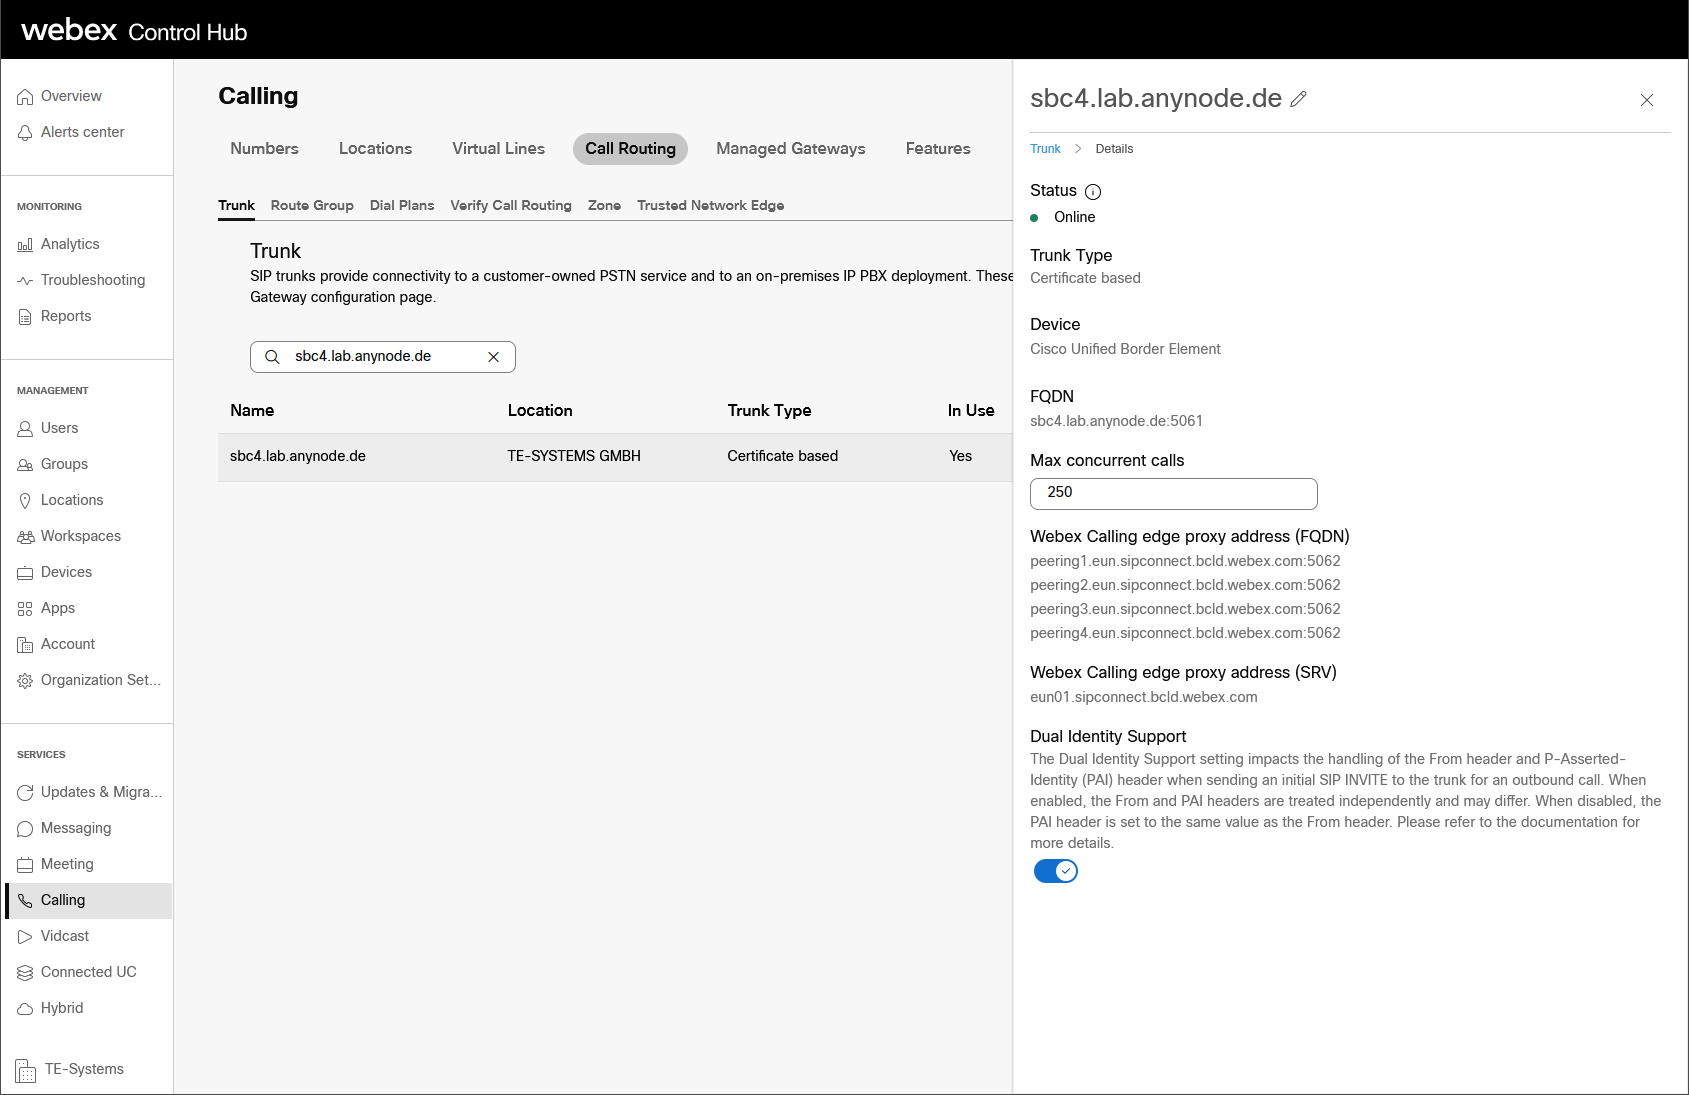Click the Details breadcrumb text
Viewport: 1689px width, 1095px height.
click(x=1114, y=149)
